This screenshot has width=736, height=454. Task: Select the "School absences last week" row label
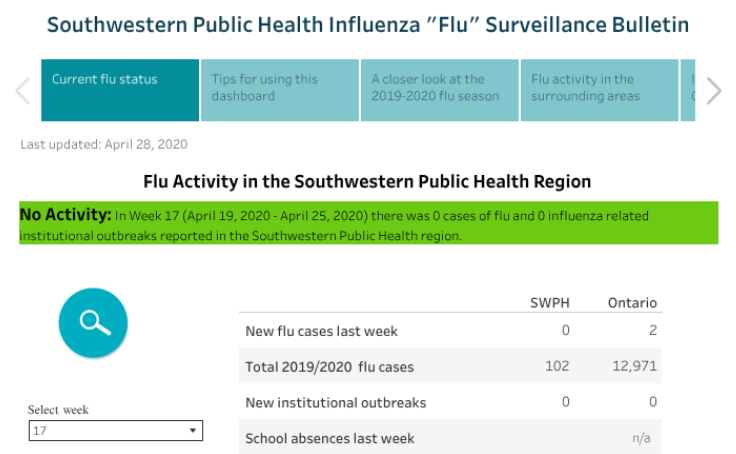[329, 438]
